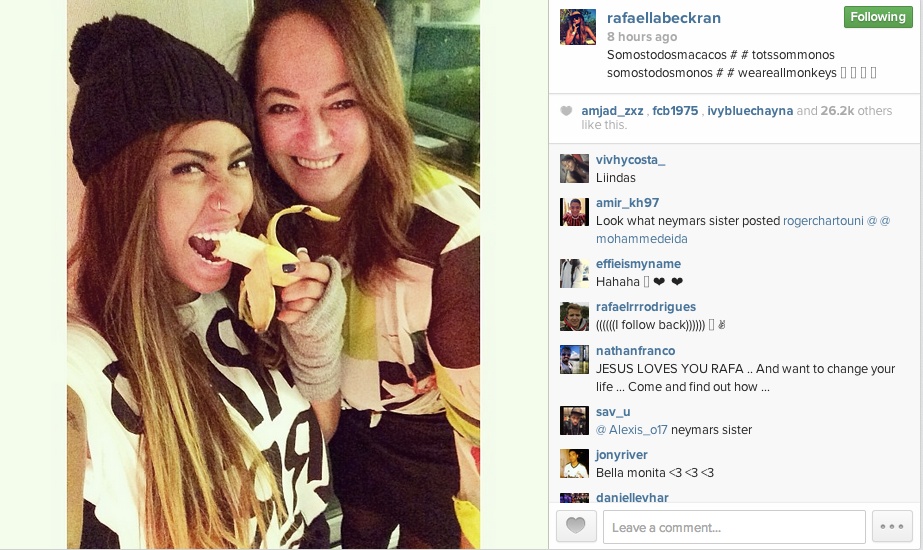This screenshot has height=550, width=923.
Task: Open the amjad_zxz liker profile link
Action: click(612, 111)
